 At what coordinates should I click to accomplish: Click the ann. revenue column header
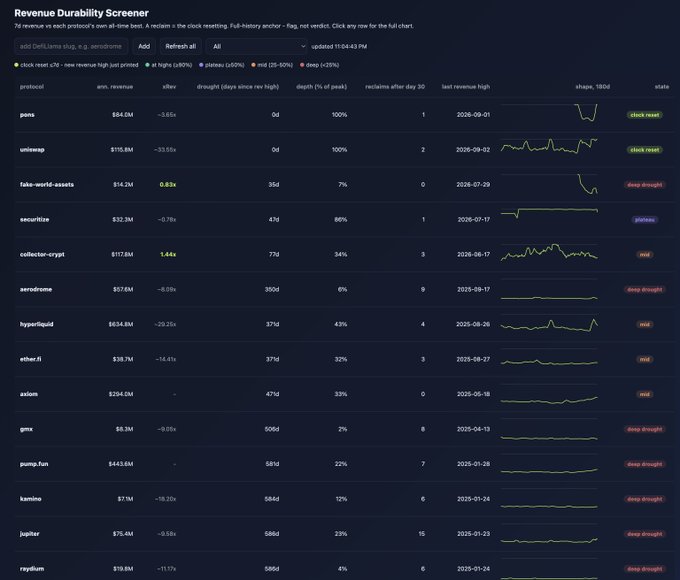(115, 87)
